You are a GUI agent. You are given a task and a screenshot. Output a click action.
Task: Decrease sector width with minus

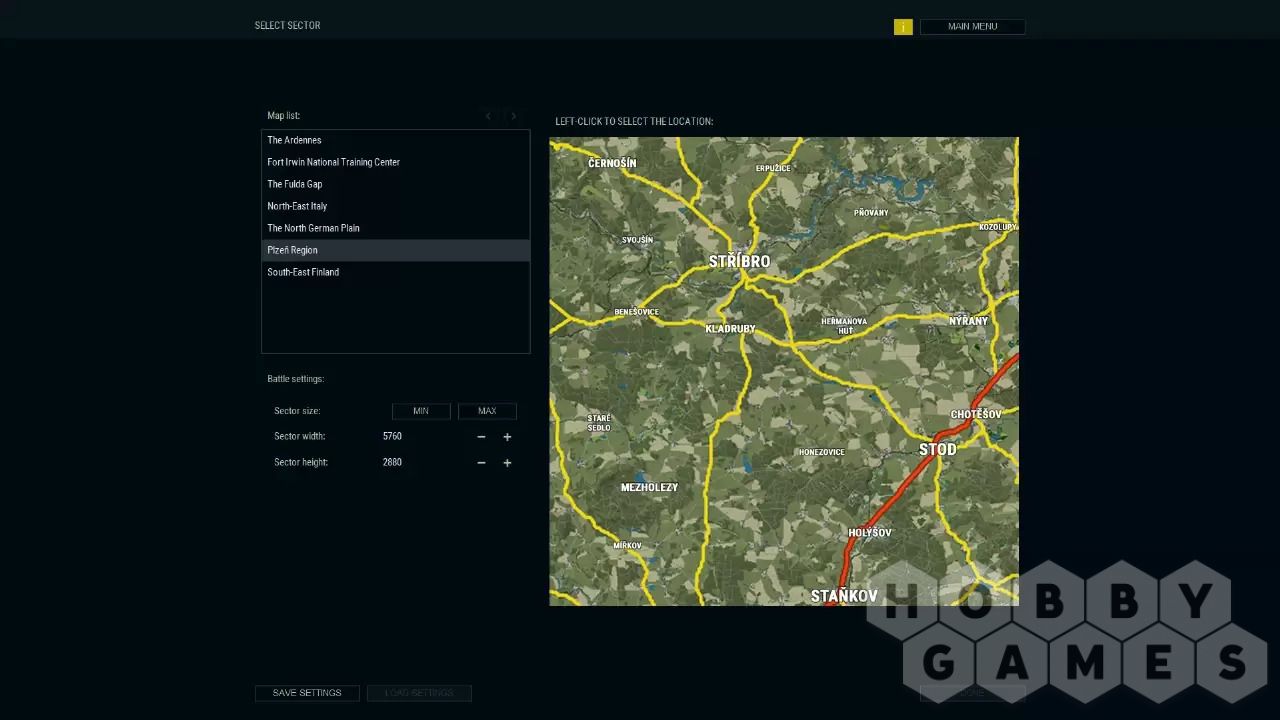pyautogui.click(x=481, y=437)
